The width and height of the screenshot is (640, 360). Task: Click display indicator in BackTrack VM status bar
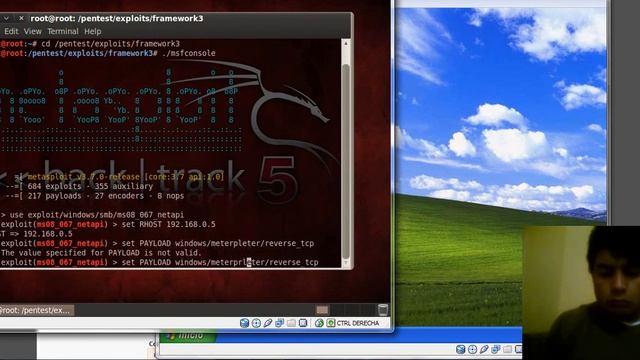(x=303, y=323)
